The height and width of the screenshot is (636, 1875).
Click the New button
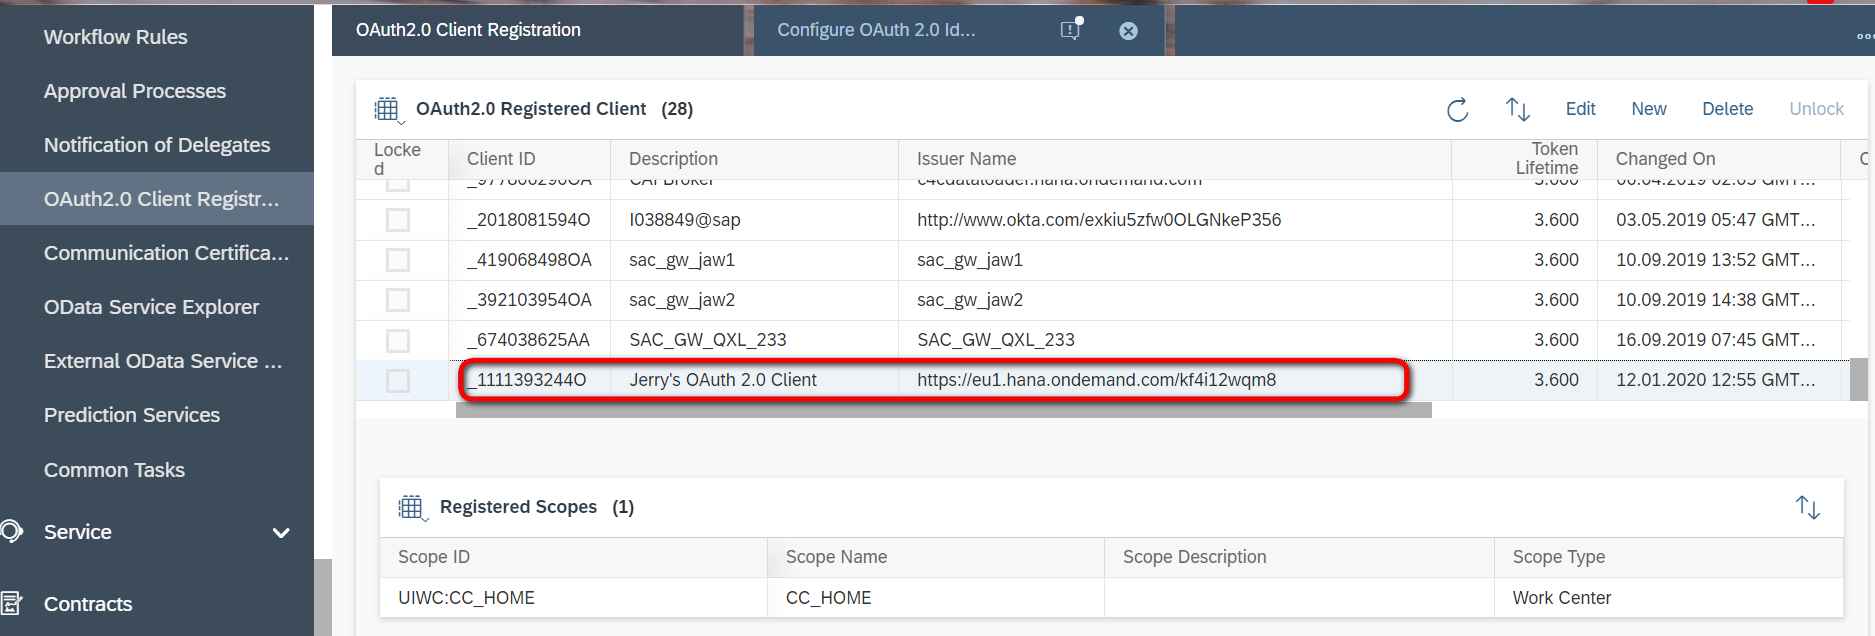pyautogui.click(x=1649, y=109)
